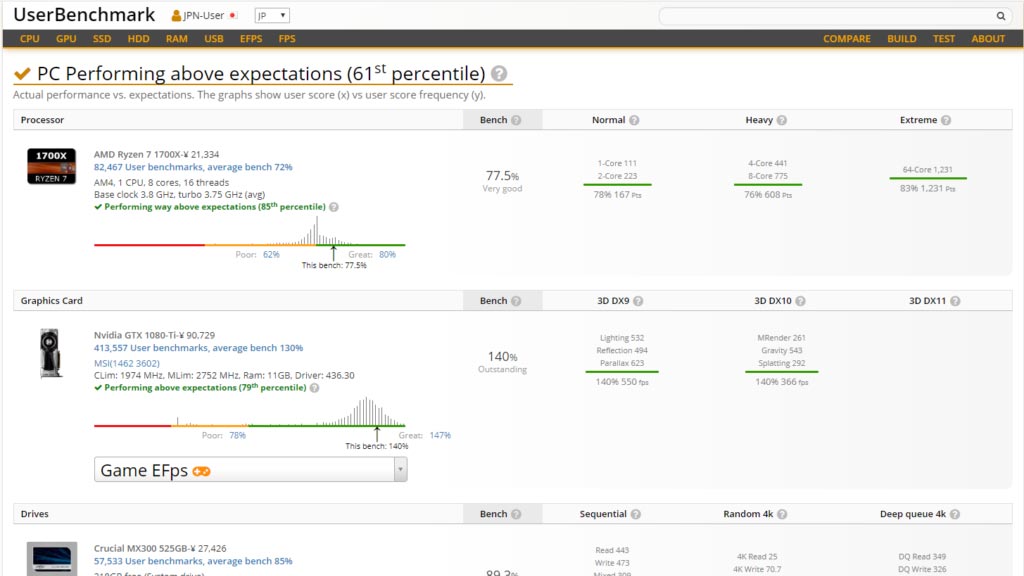Click the JPN-User account link

203,16
